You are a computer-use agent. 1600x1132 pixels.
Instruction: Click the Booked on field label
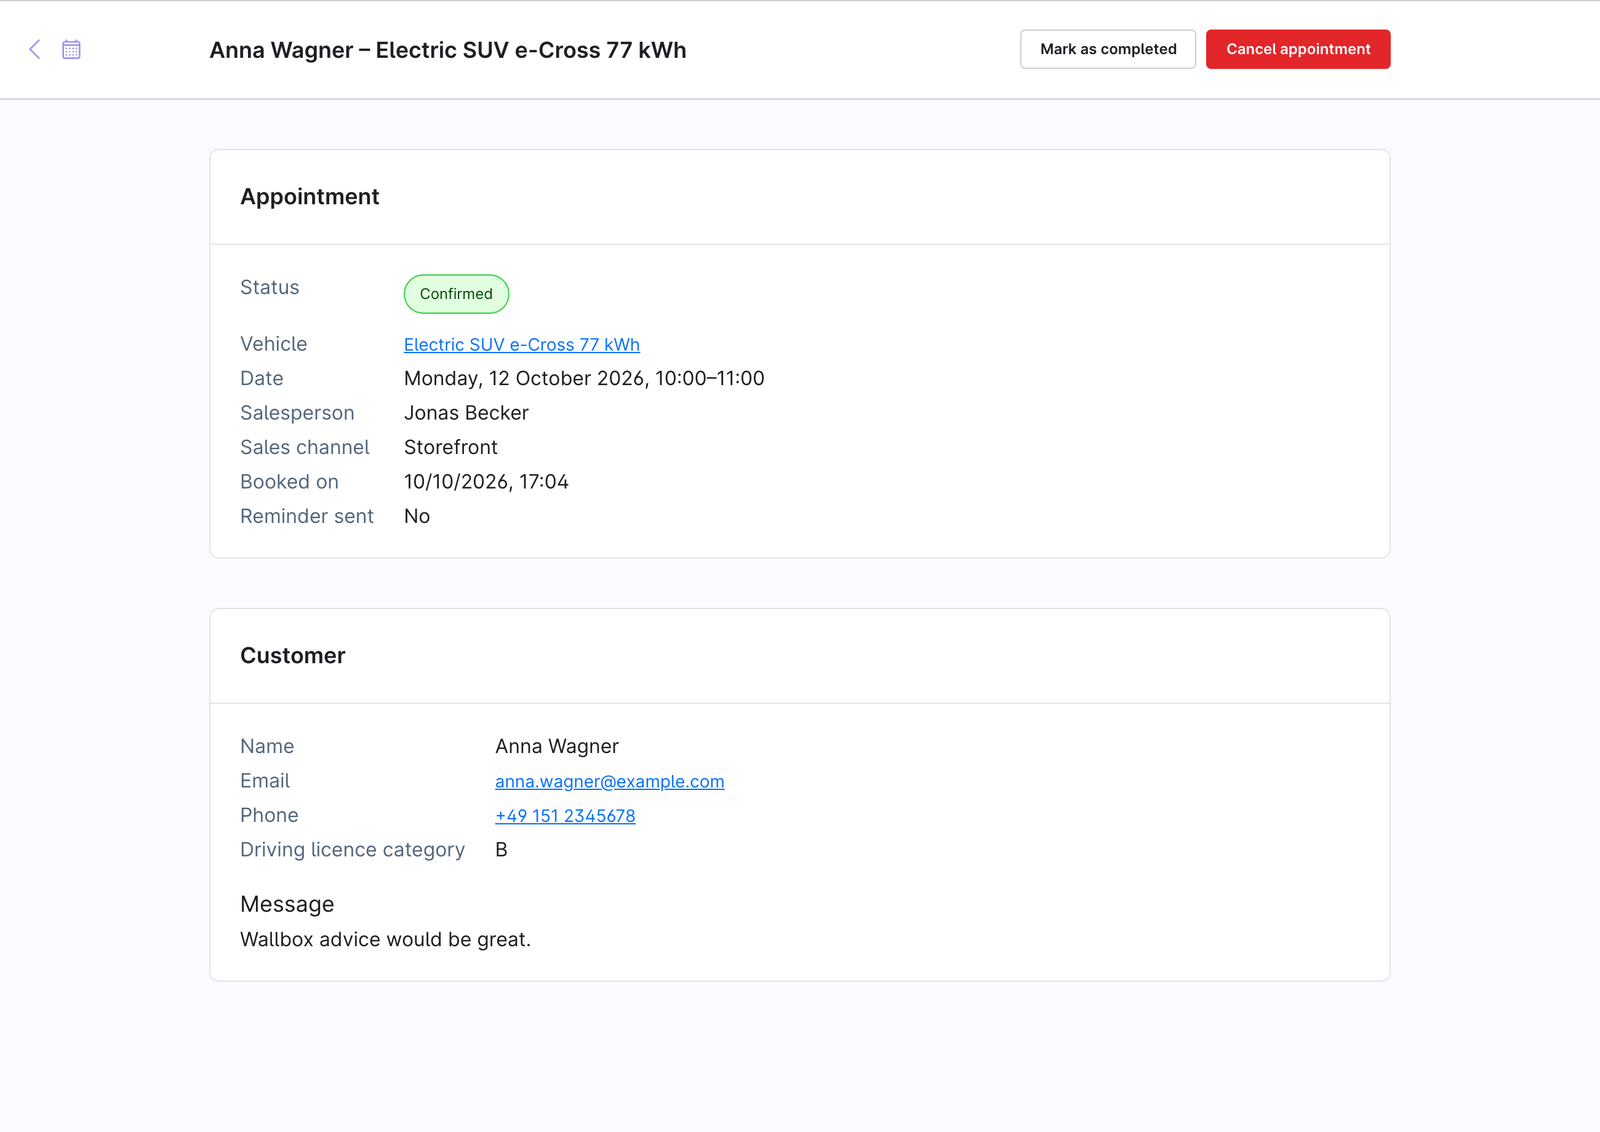pos(290,482)
